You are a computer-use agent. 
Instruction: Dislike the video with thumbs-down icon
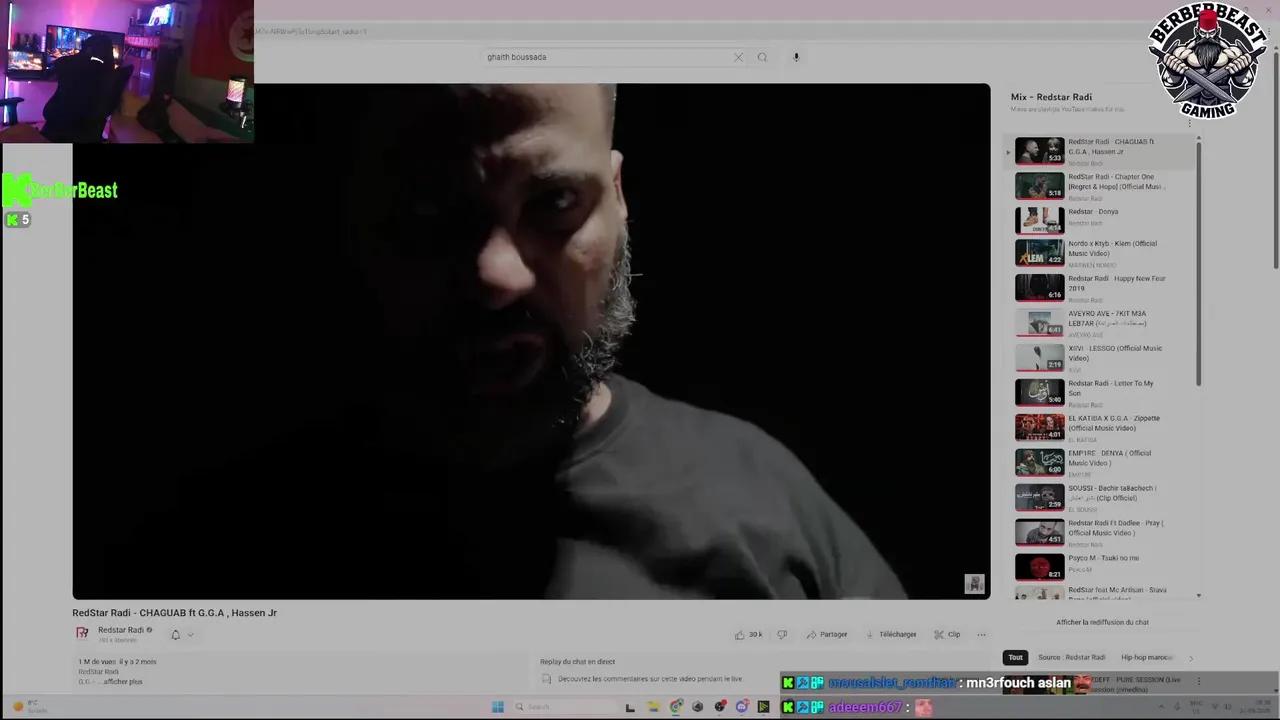[782, 634]
